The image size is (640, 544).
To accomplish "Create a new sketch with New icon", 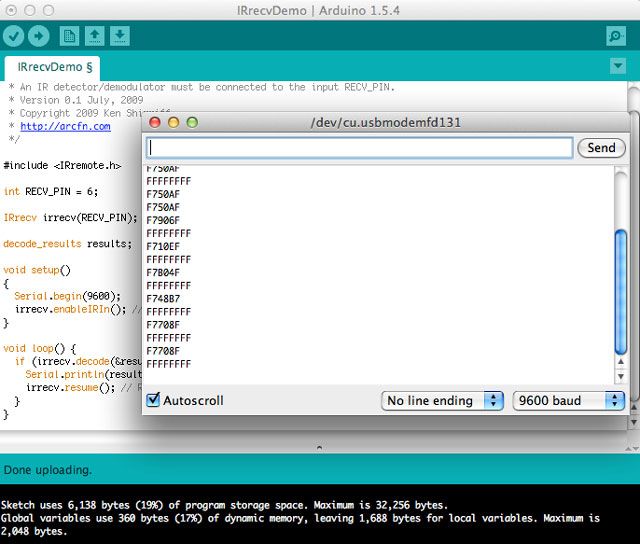I will point(69,36).
